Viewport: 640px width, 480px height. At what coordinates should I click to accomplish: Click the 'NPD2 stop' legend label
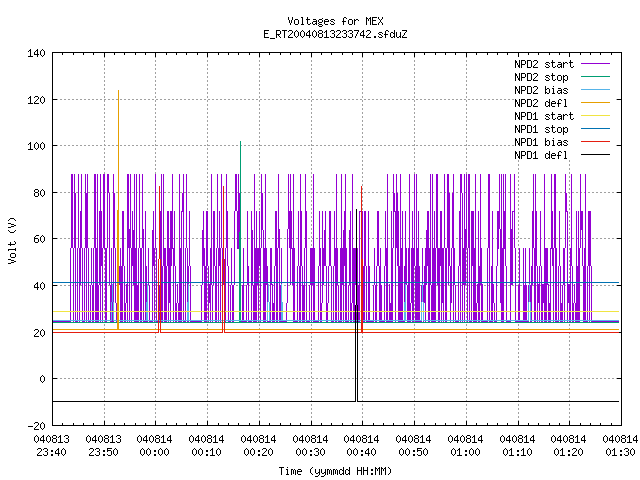[541, 77]
